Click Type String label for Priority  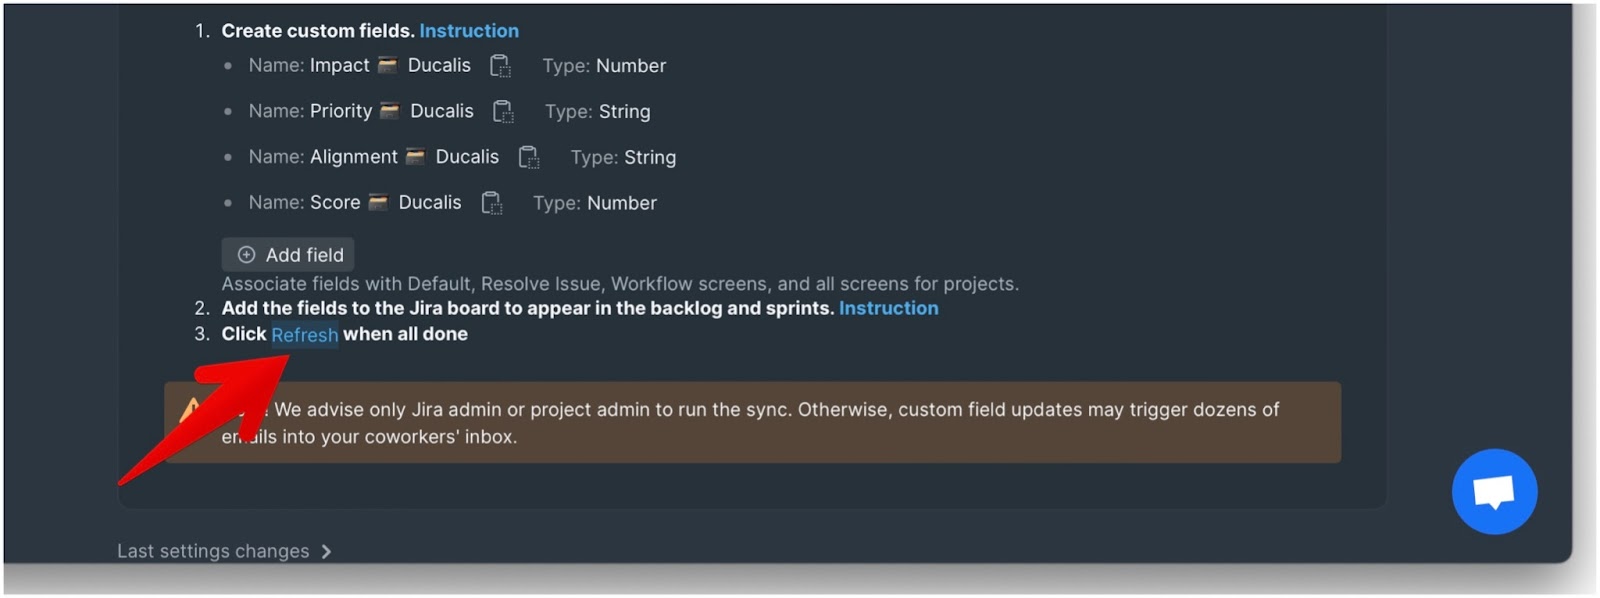597,112
